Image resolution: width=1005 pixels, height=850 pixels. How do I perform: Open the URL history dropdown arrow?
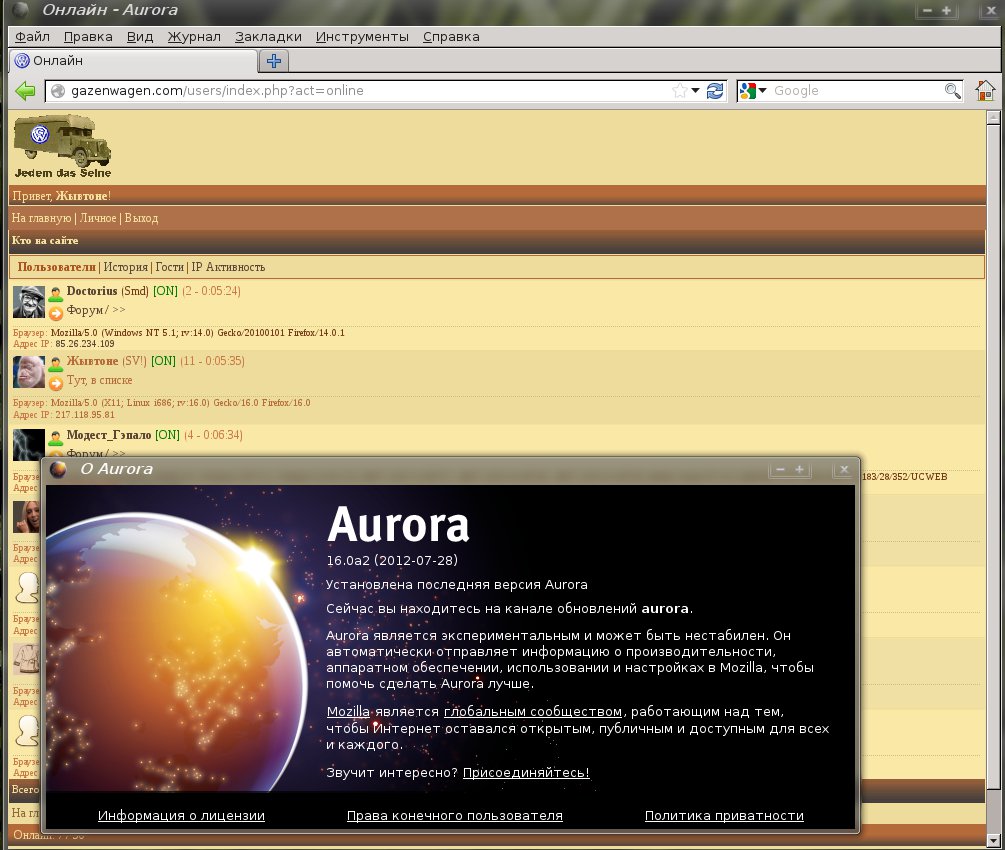(x=695, y=90)
